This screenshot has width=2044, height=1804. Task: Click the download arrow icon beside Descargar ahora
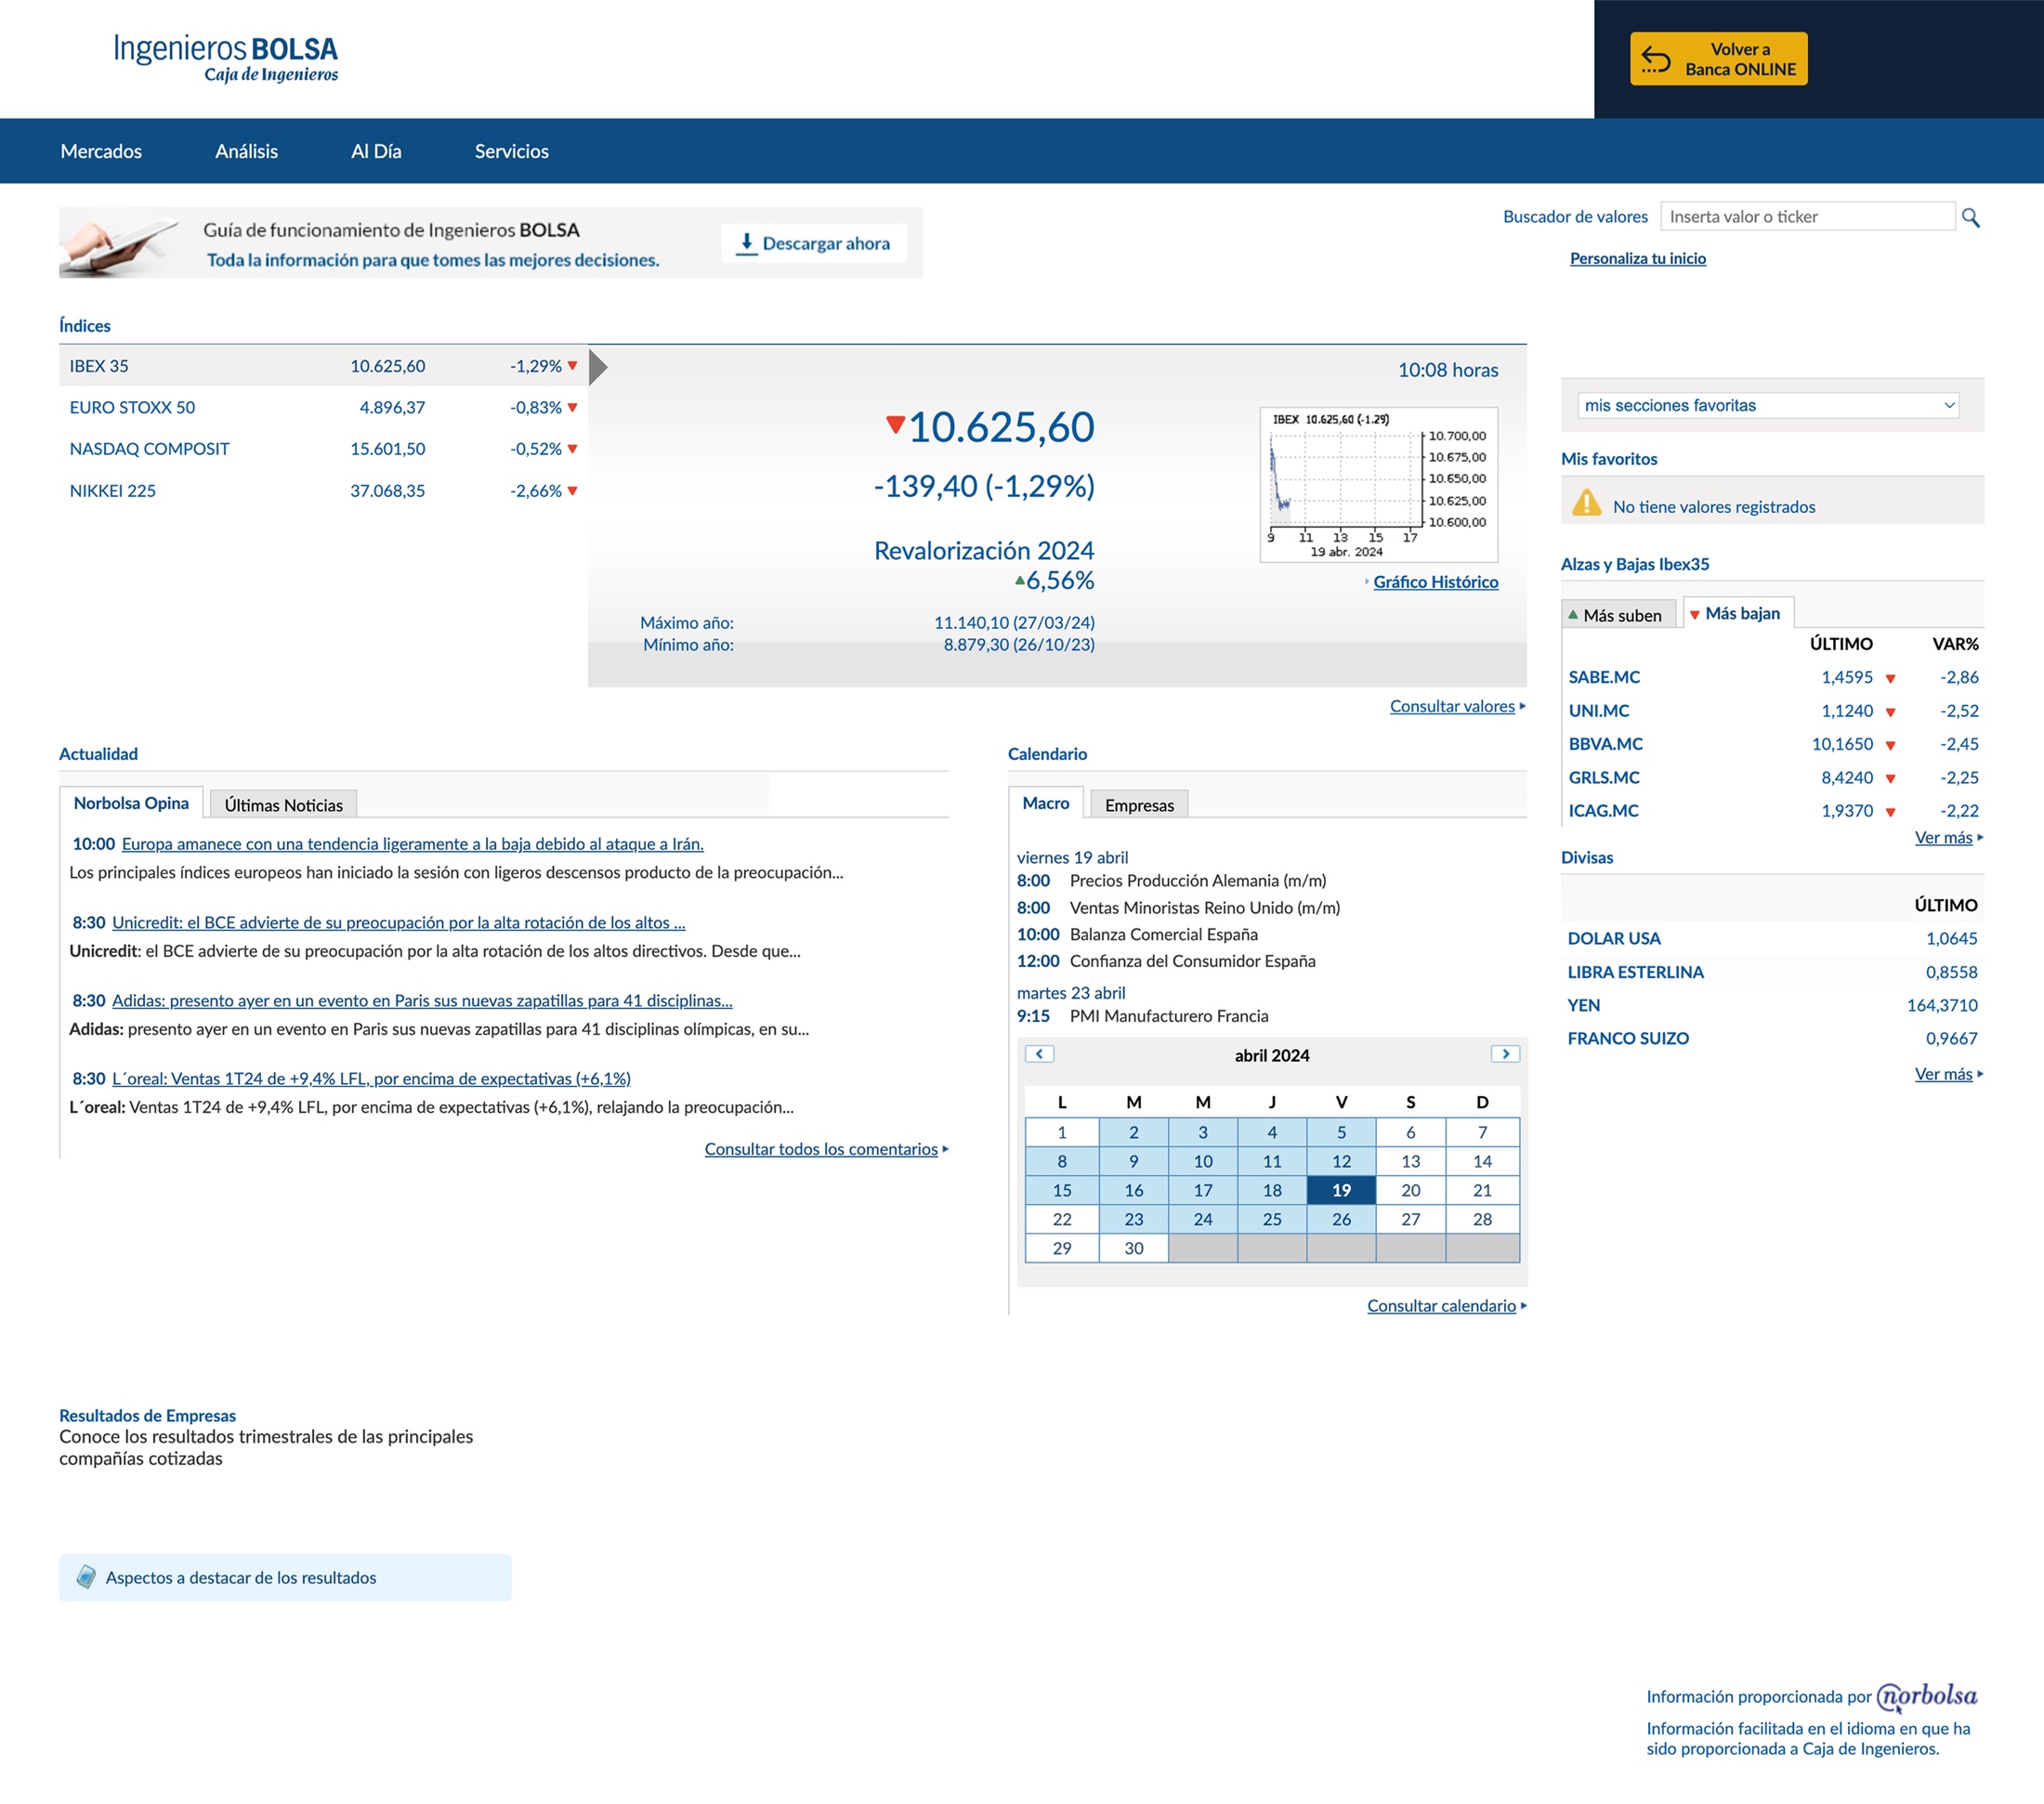(746, 243)
